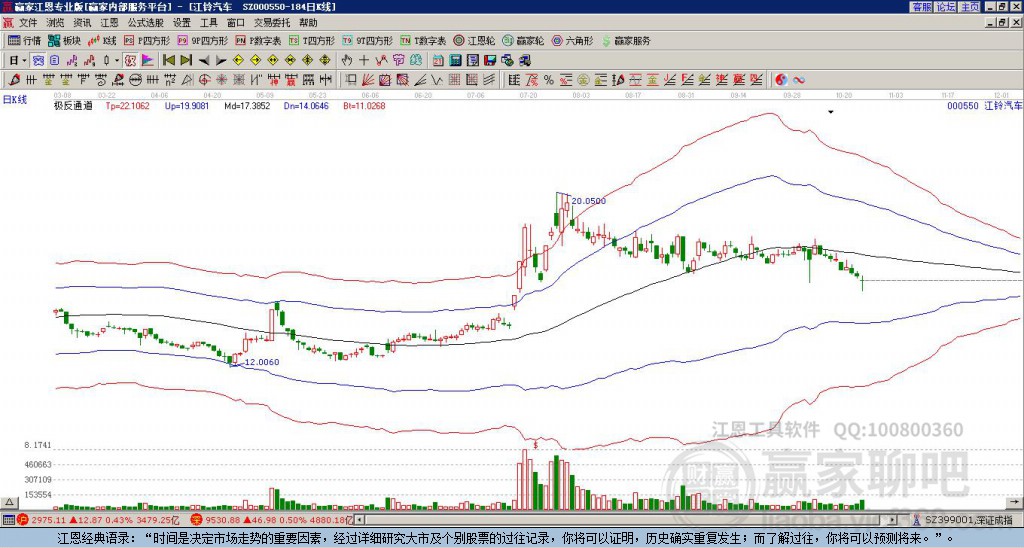Click the Md=17.3852 value

247,105
